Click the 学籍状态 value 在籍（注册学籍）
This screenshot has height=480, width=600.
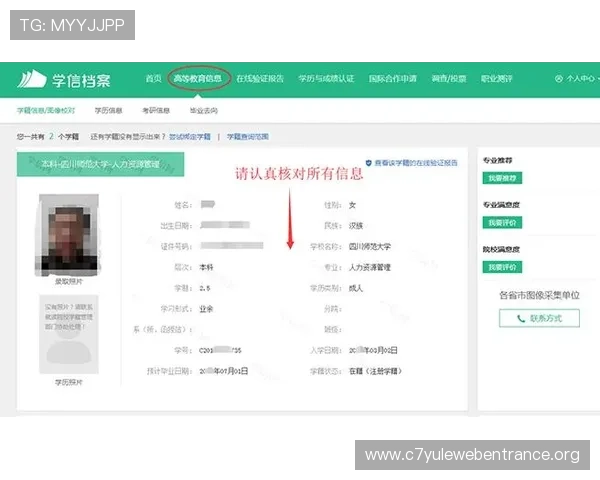click(375, 371)
